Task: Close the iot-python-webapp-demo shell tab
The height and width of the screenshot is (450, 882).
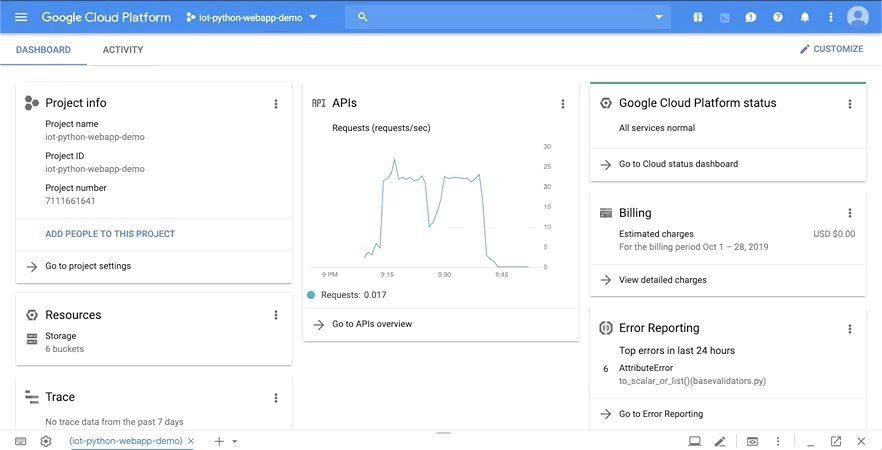Action: [191, 441]
